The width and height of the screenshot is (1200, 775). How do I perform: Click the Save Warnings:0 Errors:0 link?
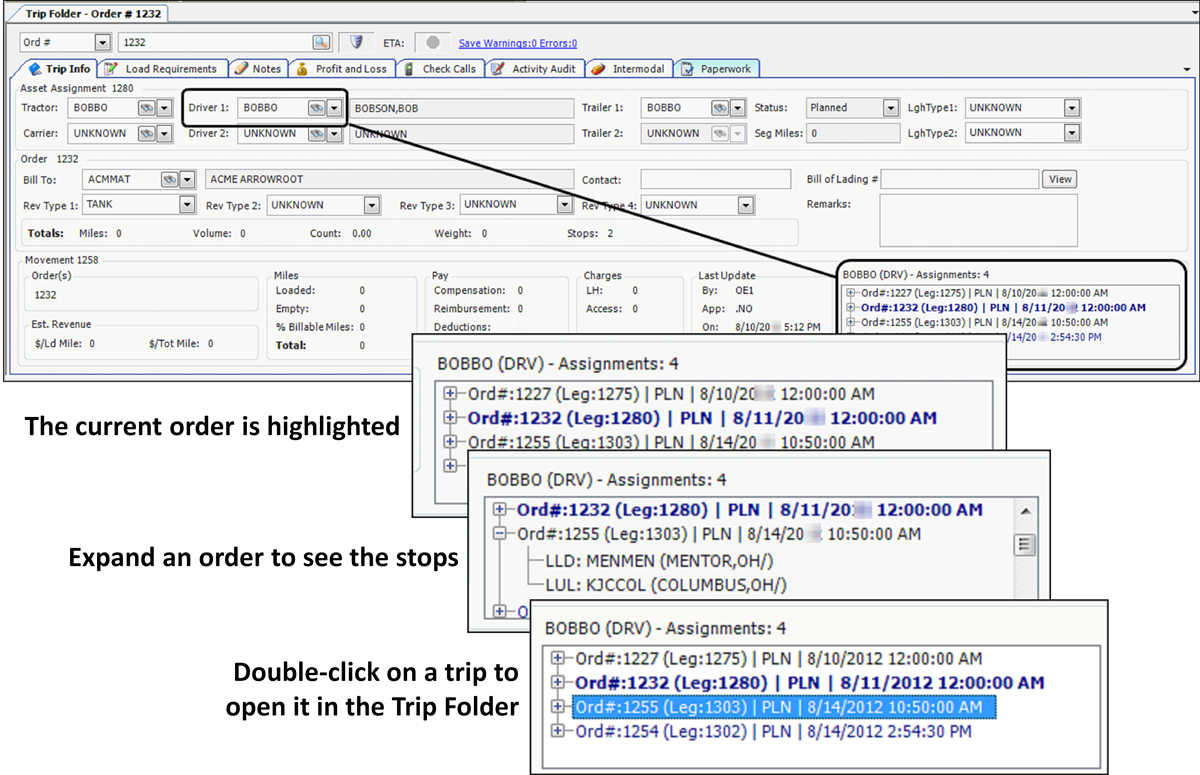pyautogui.click(x=517, y=44)
